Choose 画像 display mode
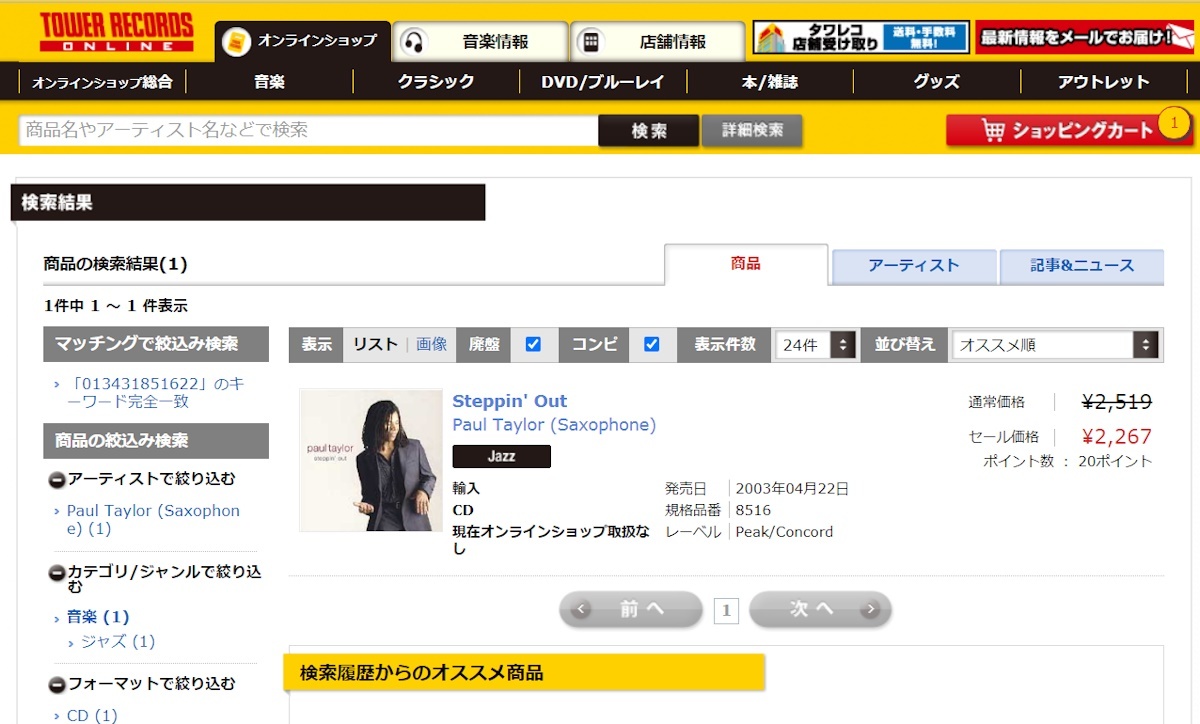Viewport: 1200px width, 724px height. coord(432,344)
